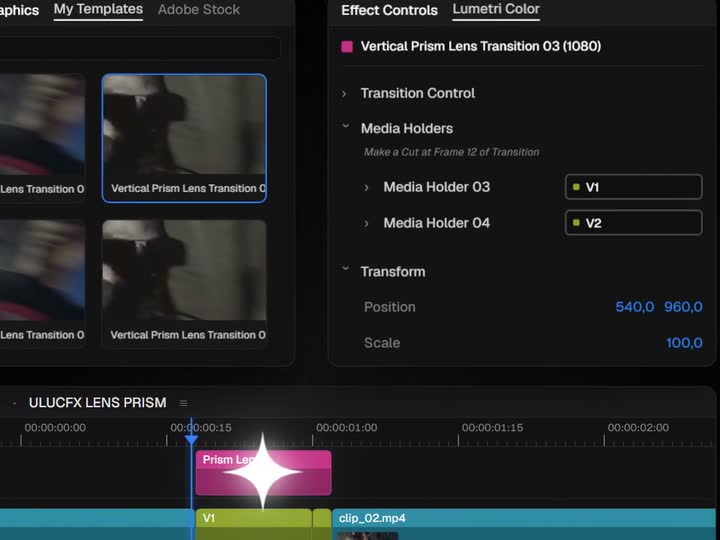Click the white sparkle star icon on the timeline

click(x=263, y=472)
